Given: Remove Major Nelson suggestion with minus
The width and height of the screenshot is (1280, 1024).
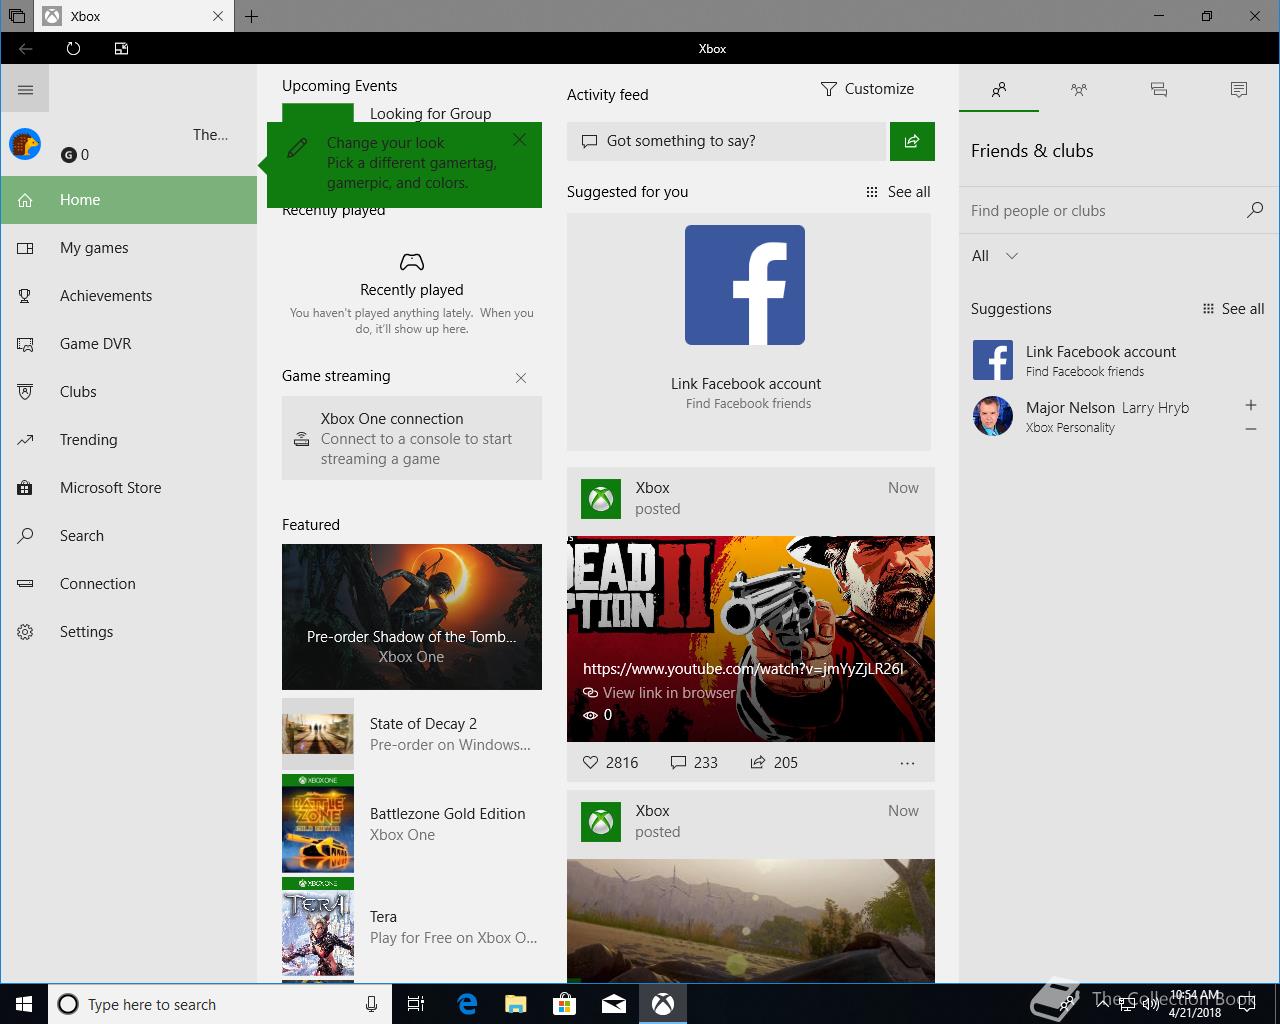Looking at the screenshot, I should point(1250,429).
